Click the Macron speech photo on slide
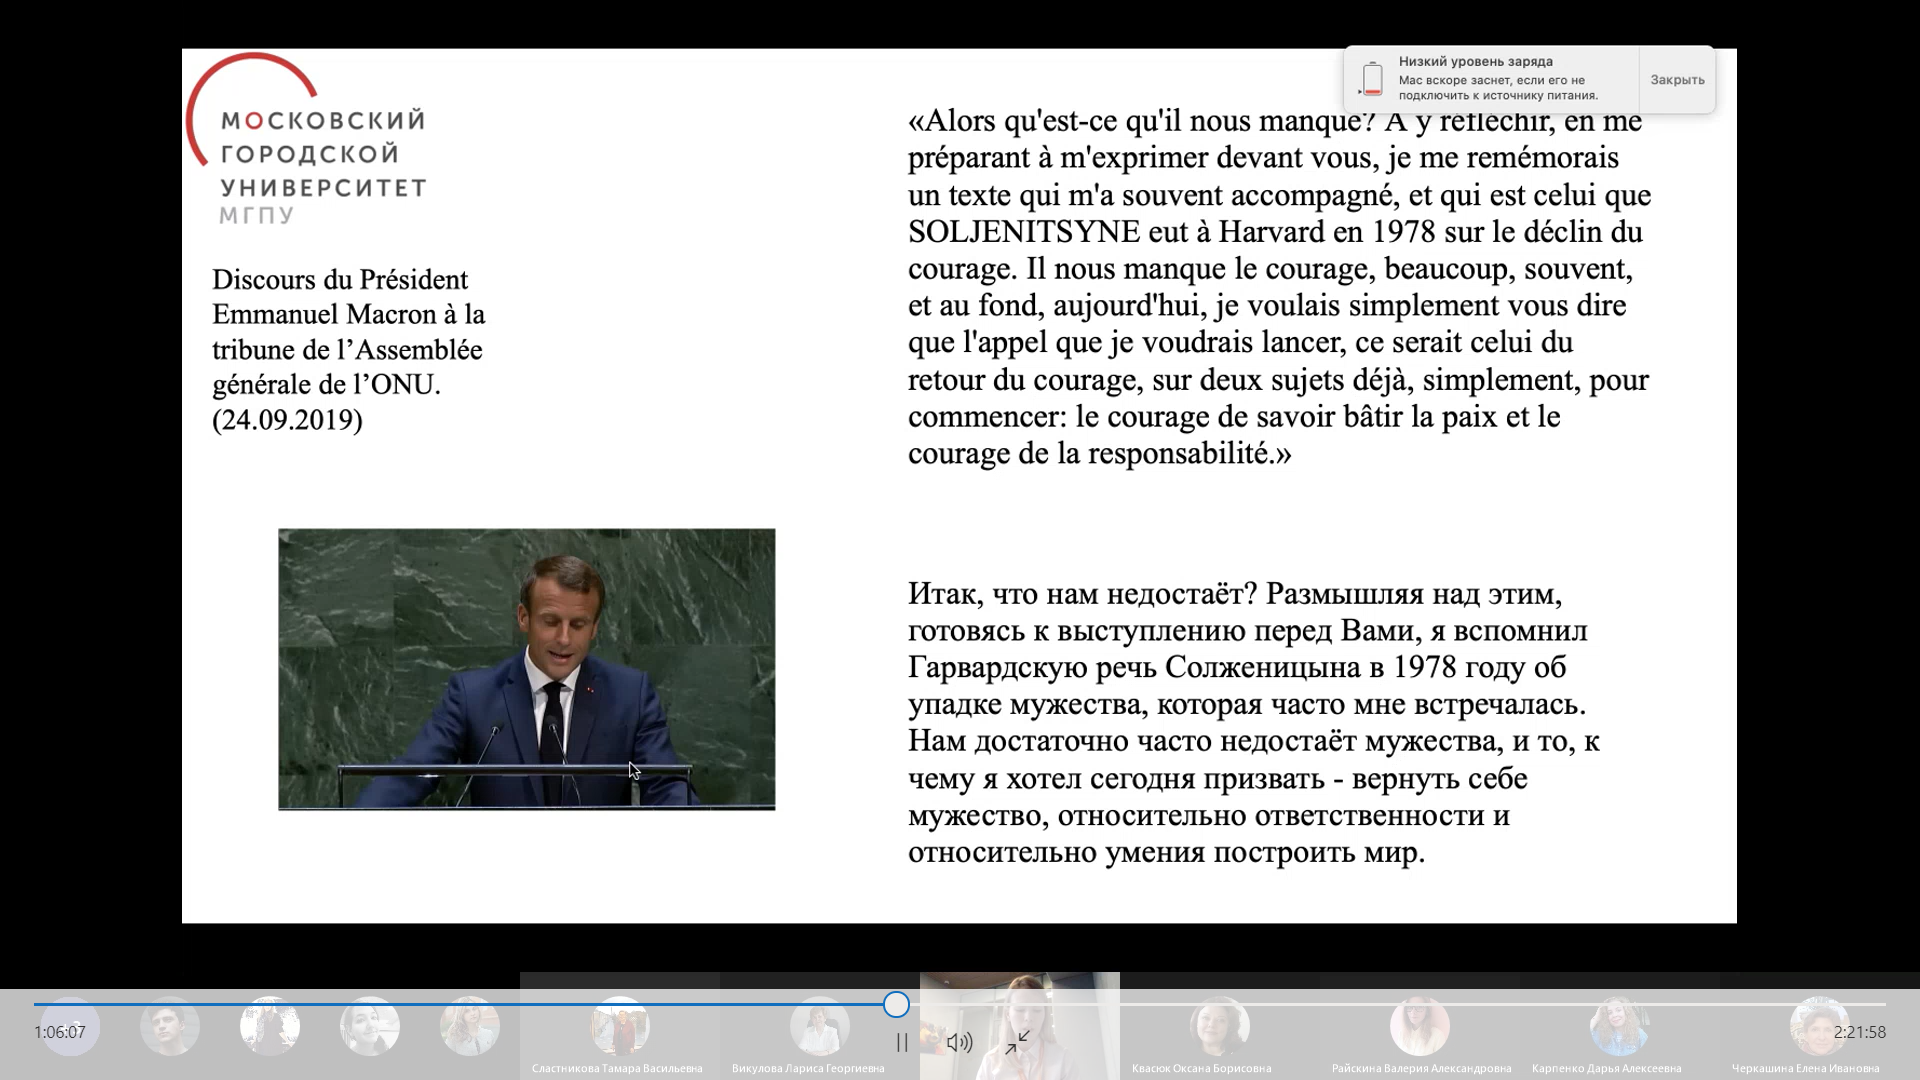The image size is (1920, 1080). tap(526, 670)
